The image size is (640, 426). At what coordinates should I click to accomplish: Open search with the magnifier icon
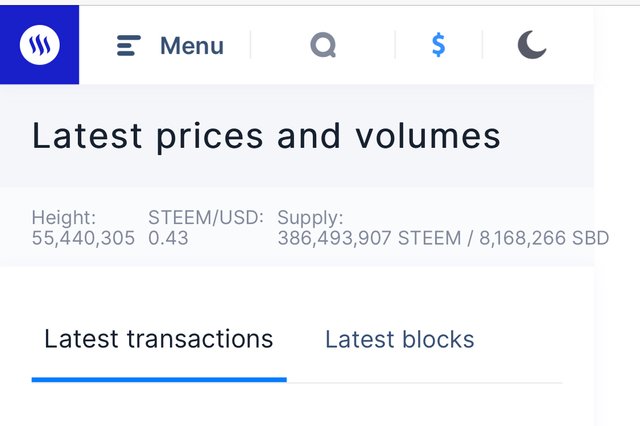click(x=323, y=45)
